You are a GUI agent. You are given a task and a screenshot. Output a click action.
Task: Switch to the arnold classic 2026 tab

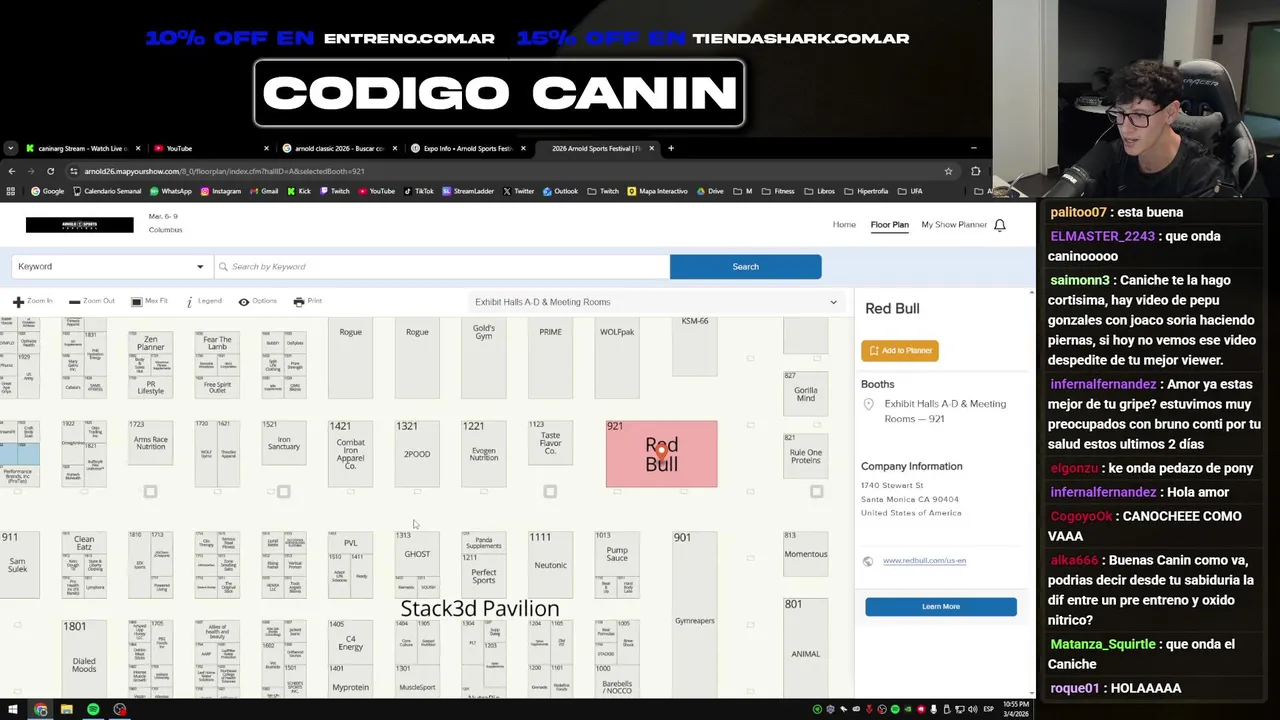[338, 148]
